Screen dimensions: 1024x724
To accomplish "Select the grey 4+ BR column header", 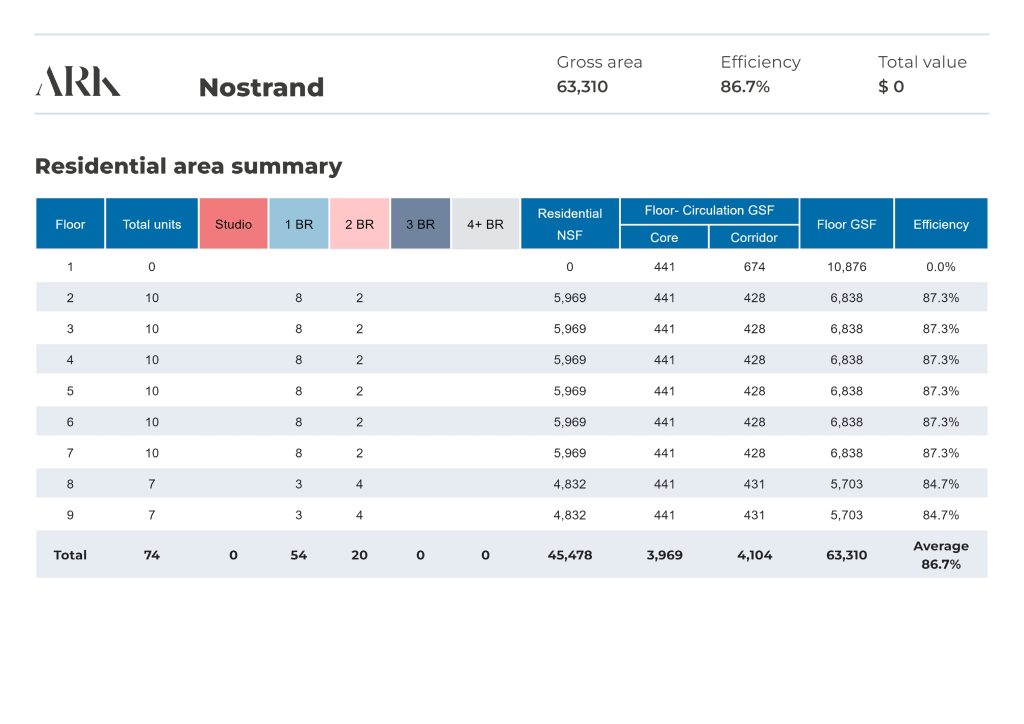I will coord(485,224).
